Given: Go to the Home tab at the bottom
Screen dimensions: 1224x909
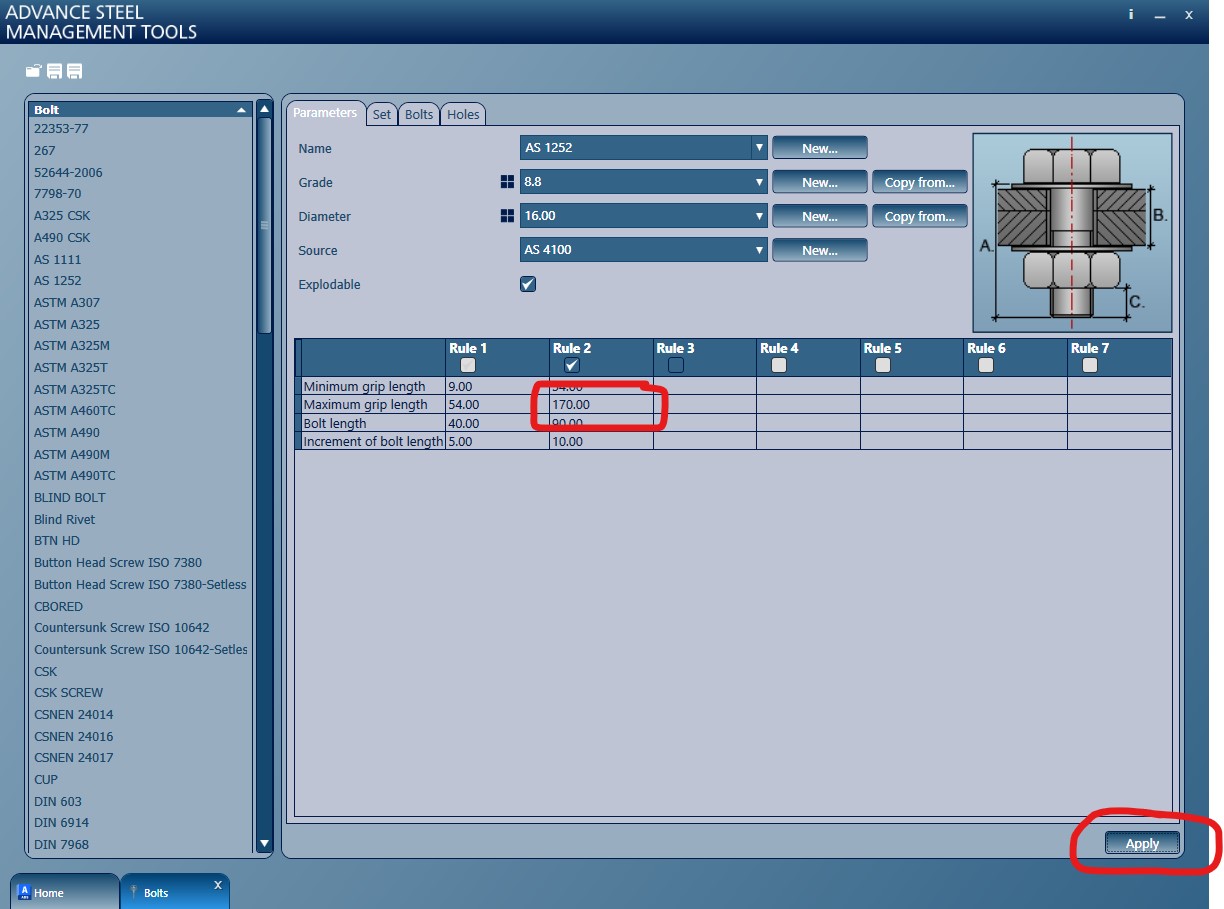Looking at the screenshot, I should 64,892.
